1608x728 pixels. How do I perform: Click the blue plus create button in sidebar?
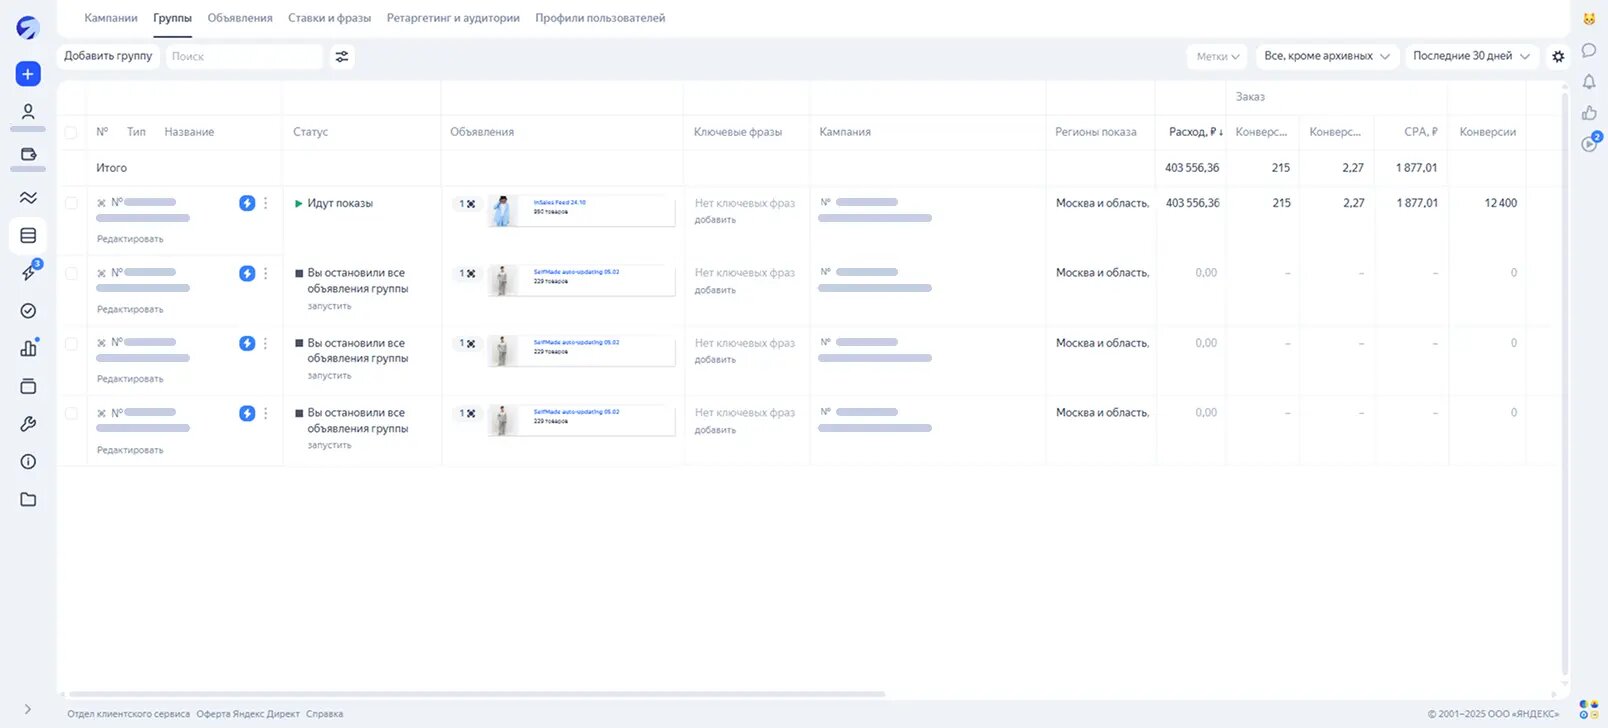pos(28,74)
